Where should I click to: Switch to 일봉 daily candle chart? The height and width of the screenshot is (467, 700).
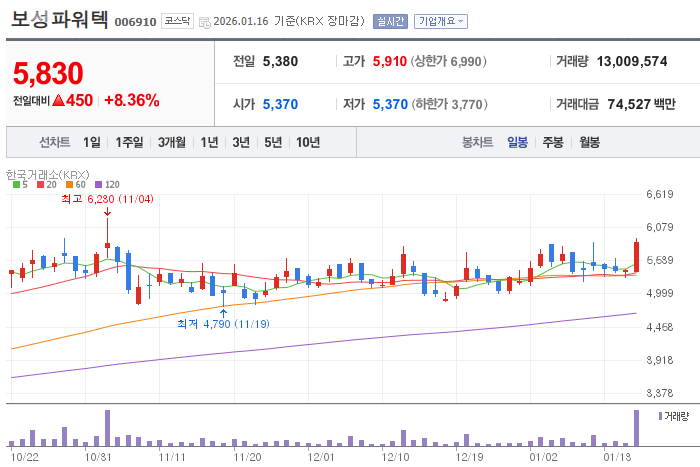(x=517, y=142)
